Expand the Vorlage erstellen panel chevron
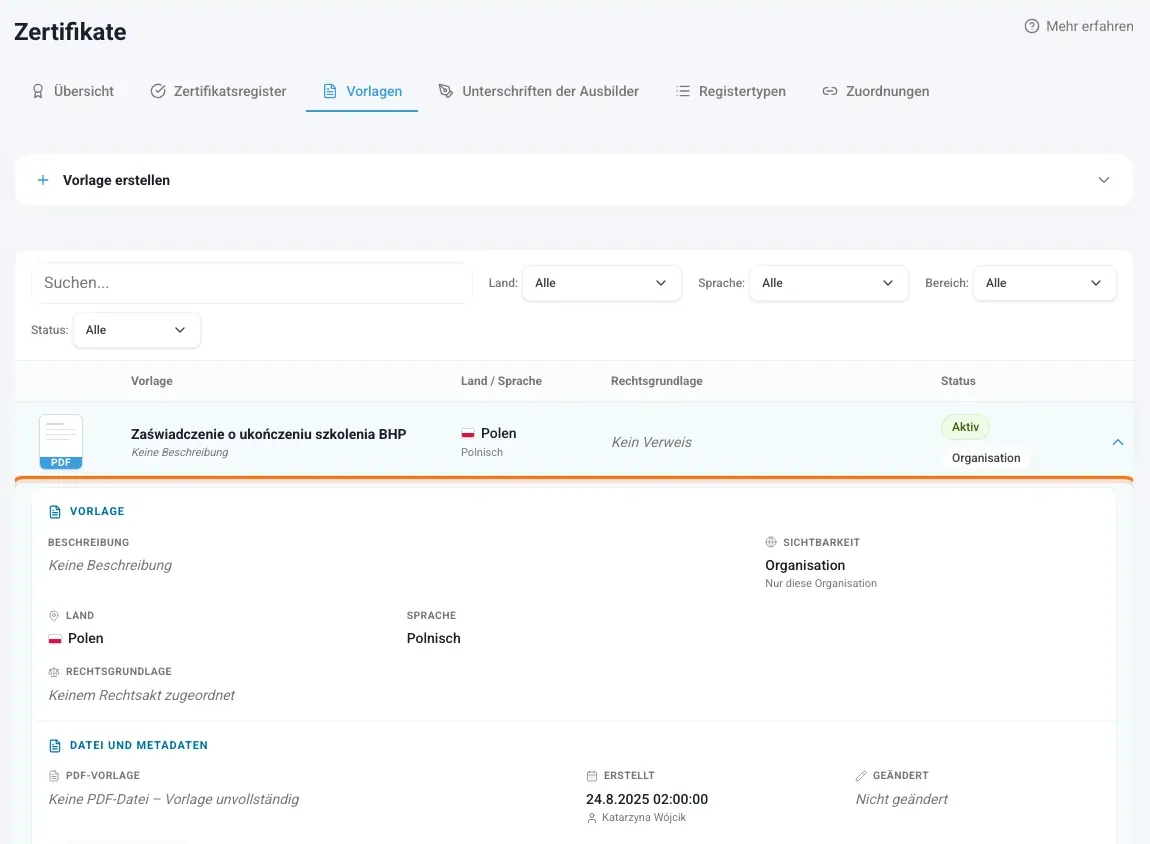Viewport: 1150px width, 844px height. [1104, 180]
